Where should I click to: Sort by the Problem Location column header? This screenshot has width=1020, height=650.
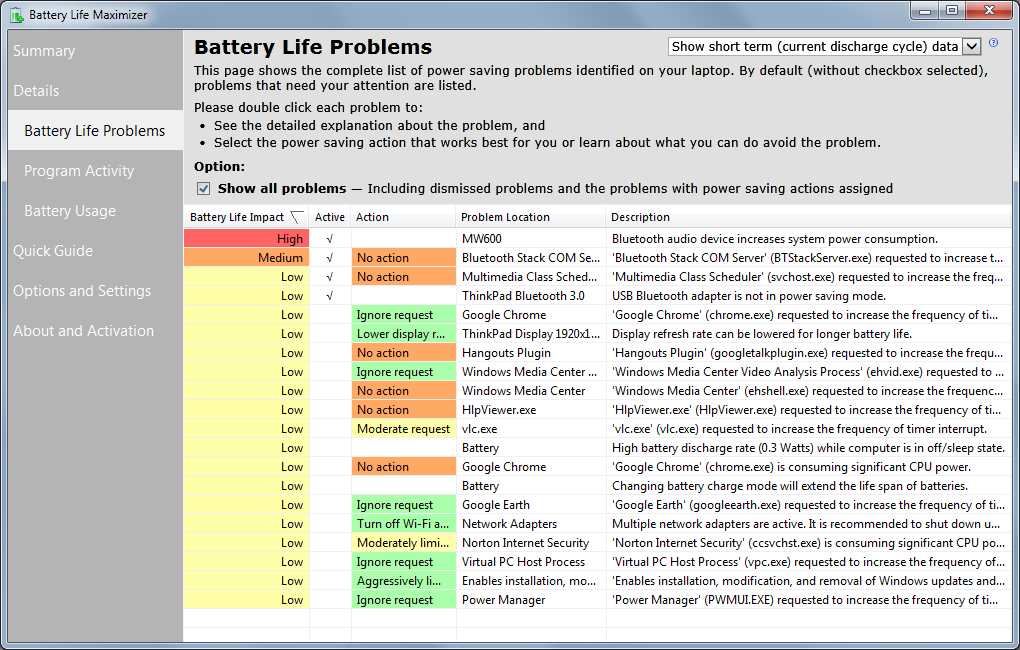531,217
